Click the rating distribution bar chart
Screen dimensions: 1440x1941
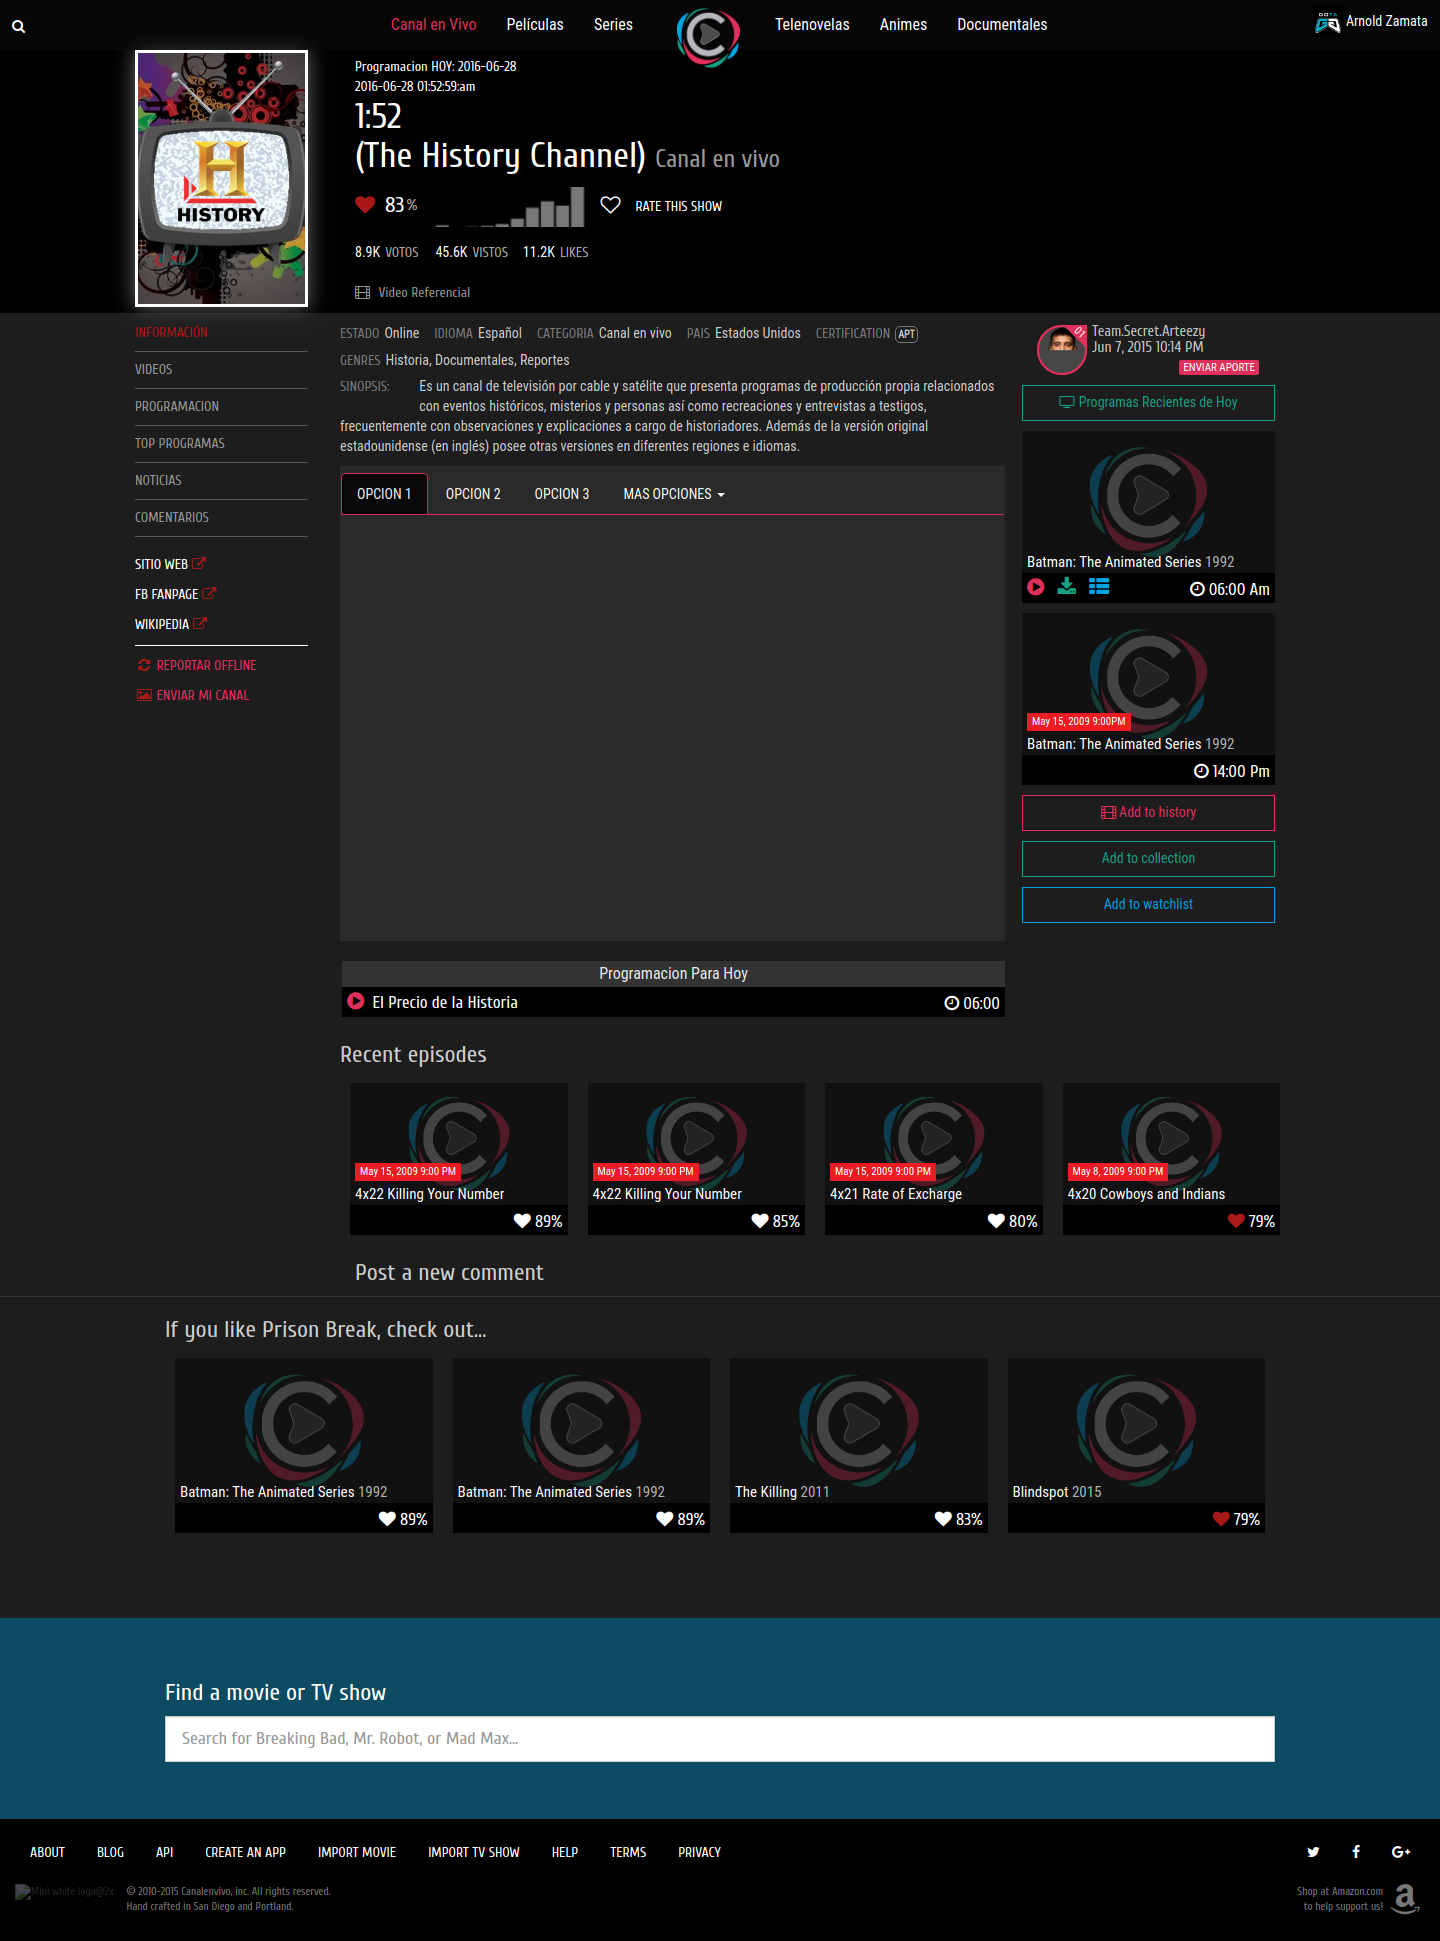pos(510,207)
